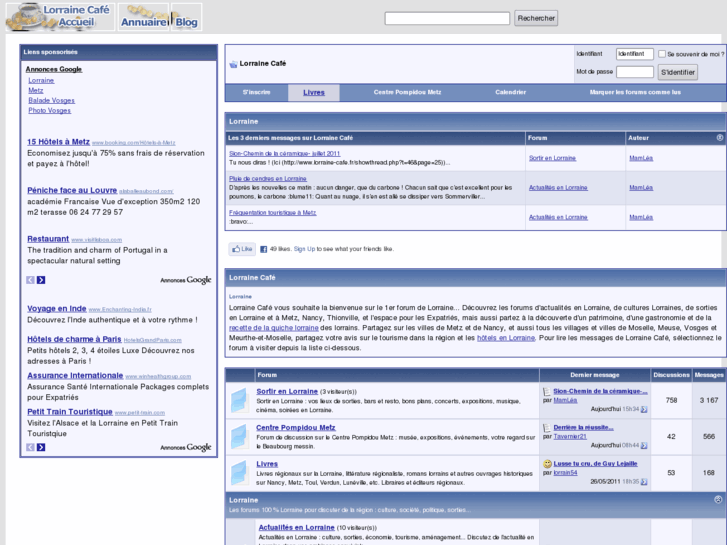Show next ads in second Google block
Image resolution: width=727 pixels, height=545 pixels.
point(41,447)
